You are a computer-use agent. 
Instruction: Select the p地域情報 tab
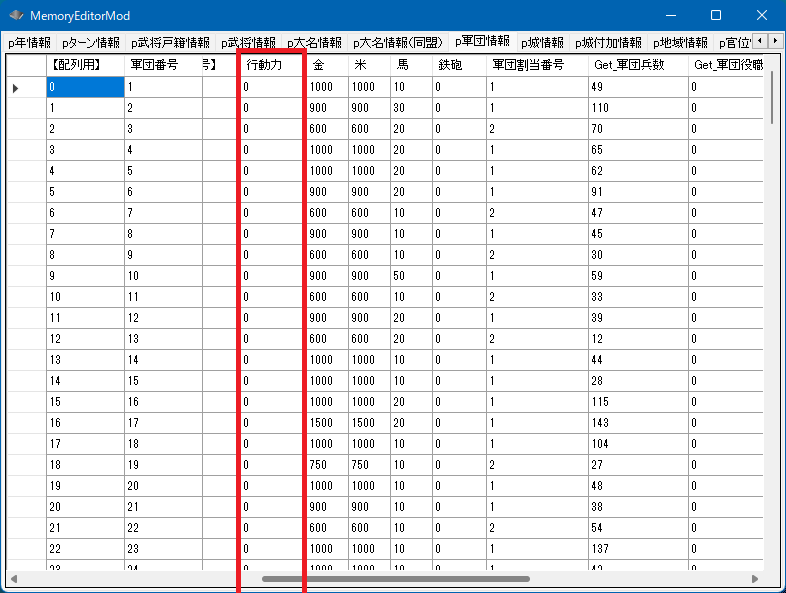tap(680, 43)
